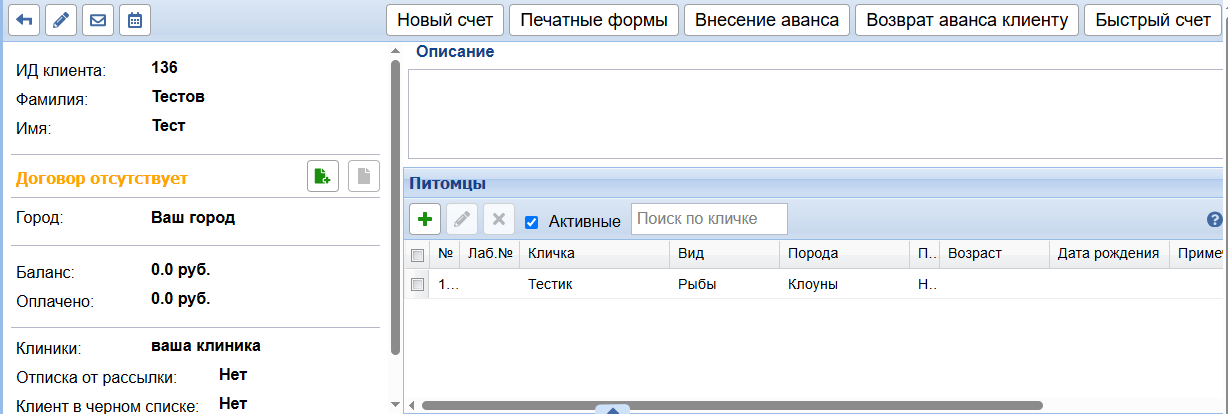This screenshot has width=1228, height=414.
Task: Click the green add contract document icon
Action: tap(322, 176)
